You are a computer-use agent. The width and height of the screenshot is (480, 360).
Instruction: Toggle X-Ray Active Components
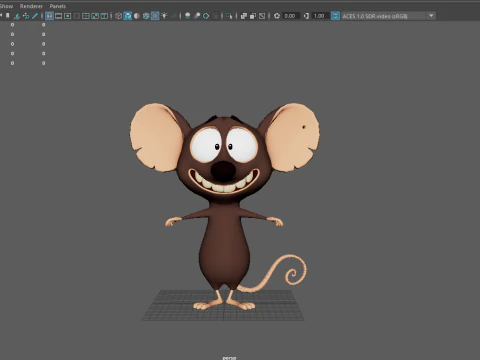click(x=253, y=16)
